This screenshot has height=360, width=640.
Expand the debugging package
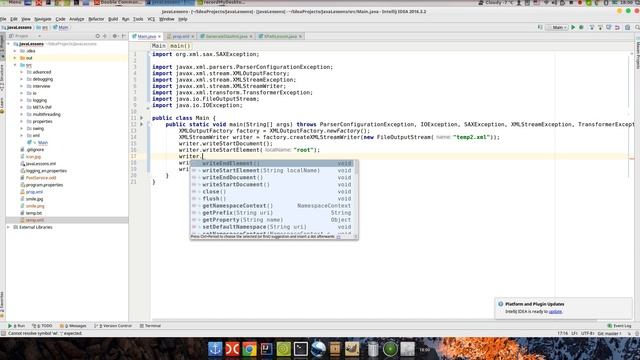[22, 79]
